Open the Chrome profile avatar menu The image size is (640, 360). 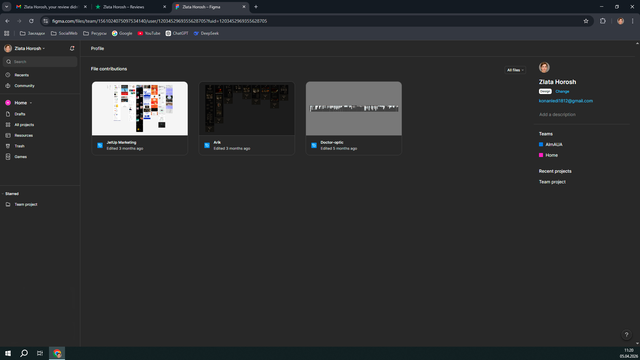coord(620,21)
